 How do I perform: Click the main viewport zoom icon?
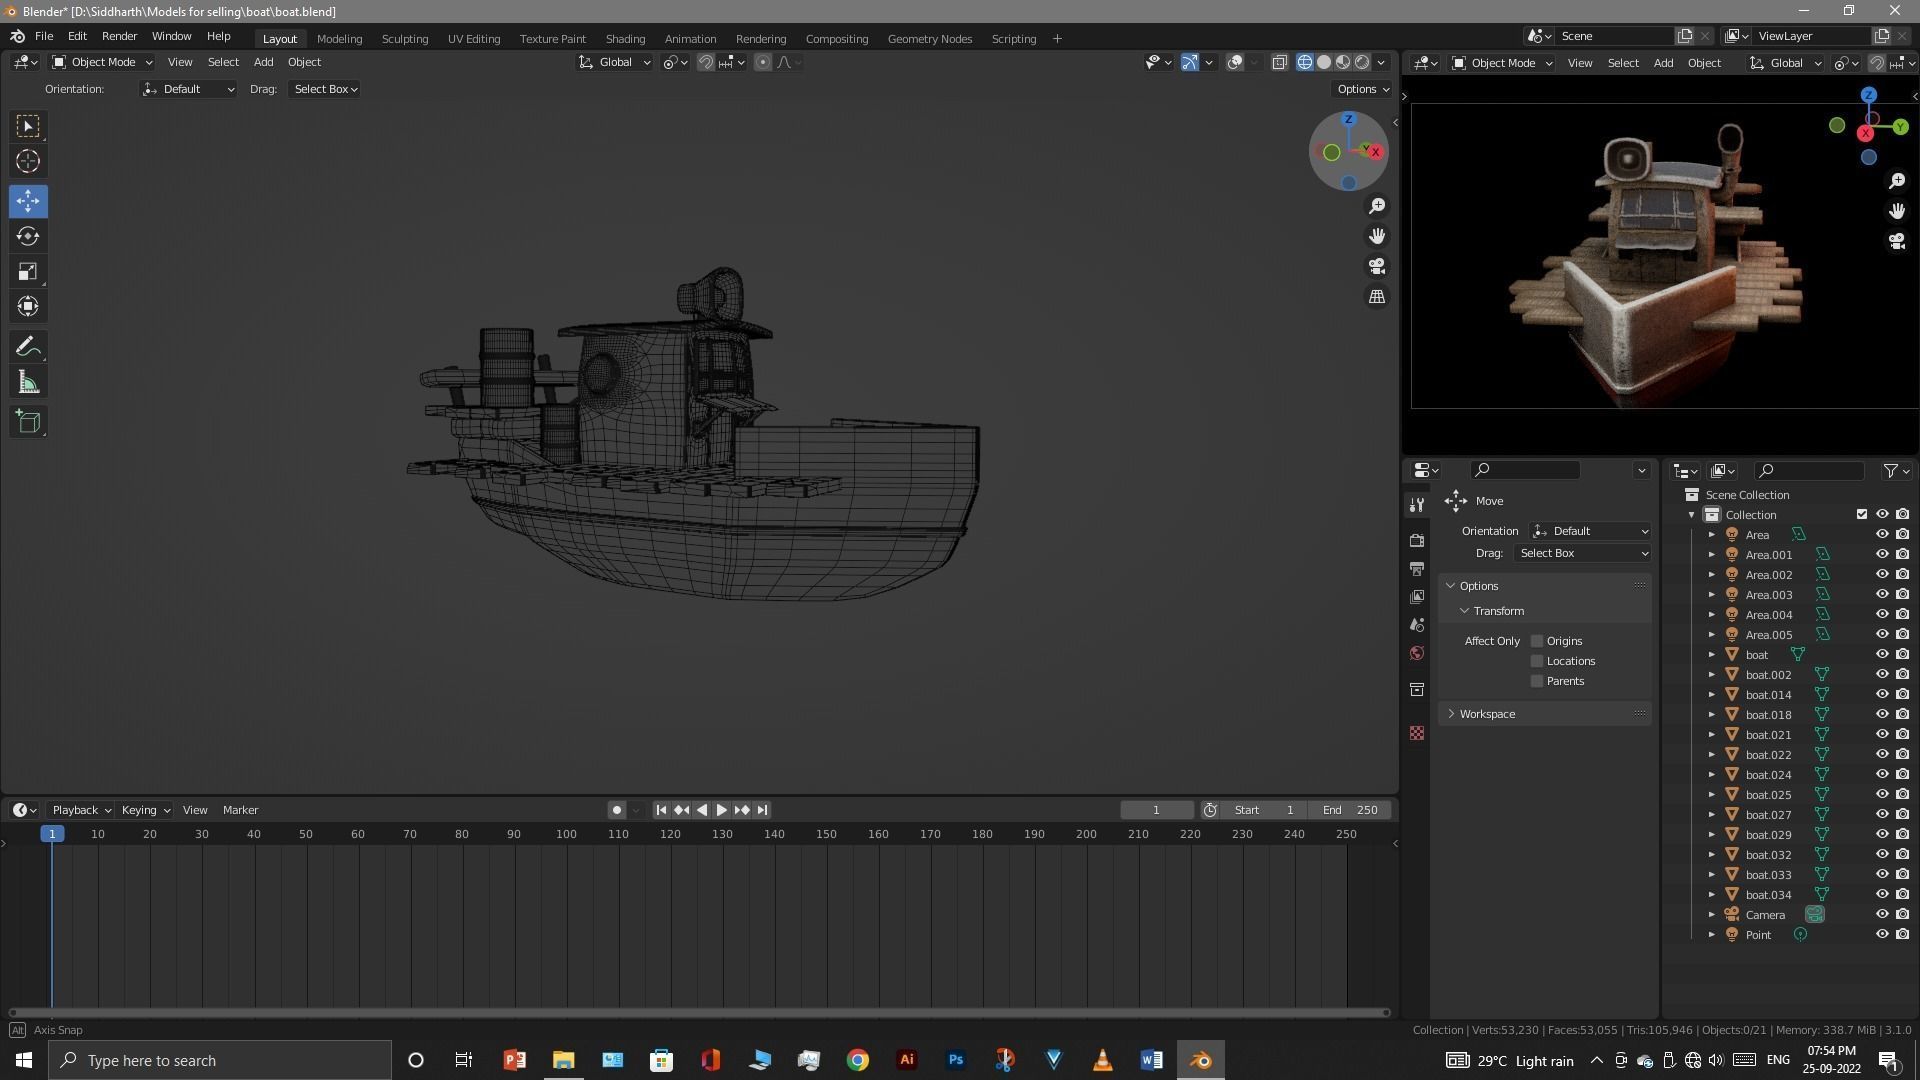tap(1377, 205)
